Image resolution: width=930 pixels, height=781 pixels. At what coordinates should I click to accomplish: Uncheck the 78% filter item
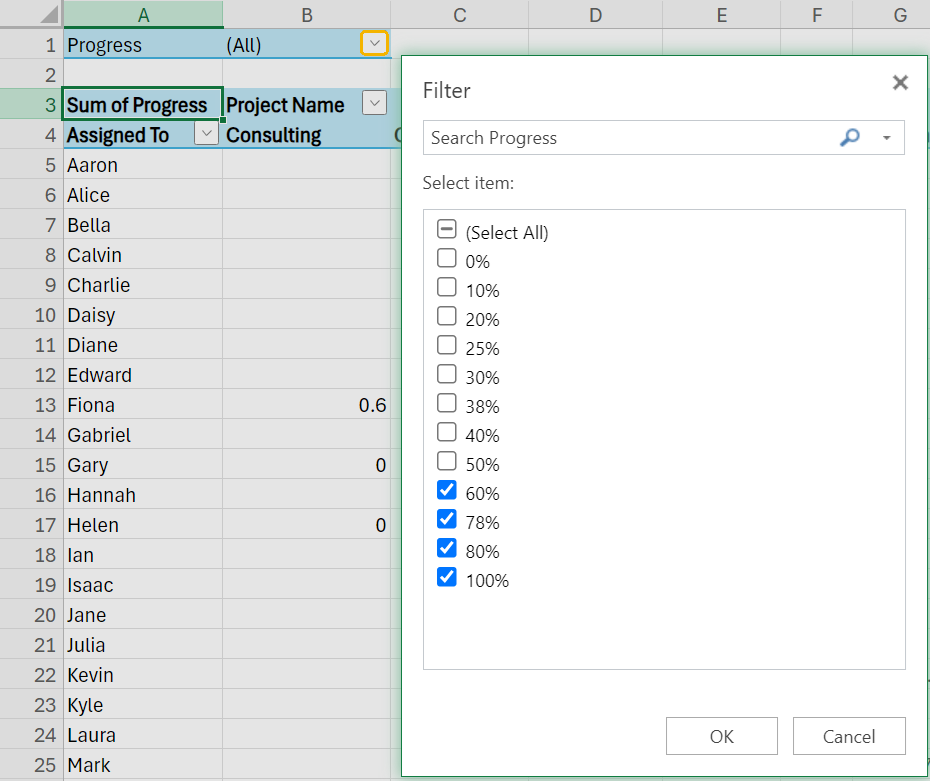(x=446, y=519)
